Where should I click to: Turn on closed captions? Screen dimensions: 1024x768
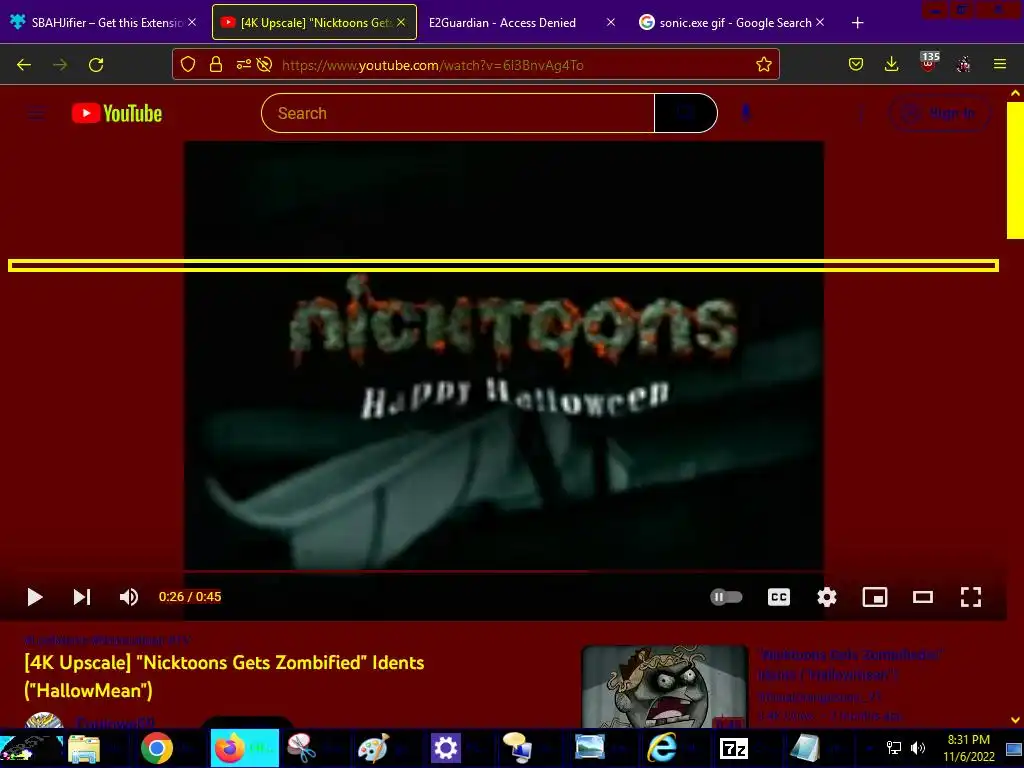point(778,597)
